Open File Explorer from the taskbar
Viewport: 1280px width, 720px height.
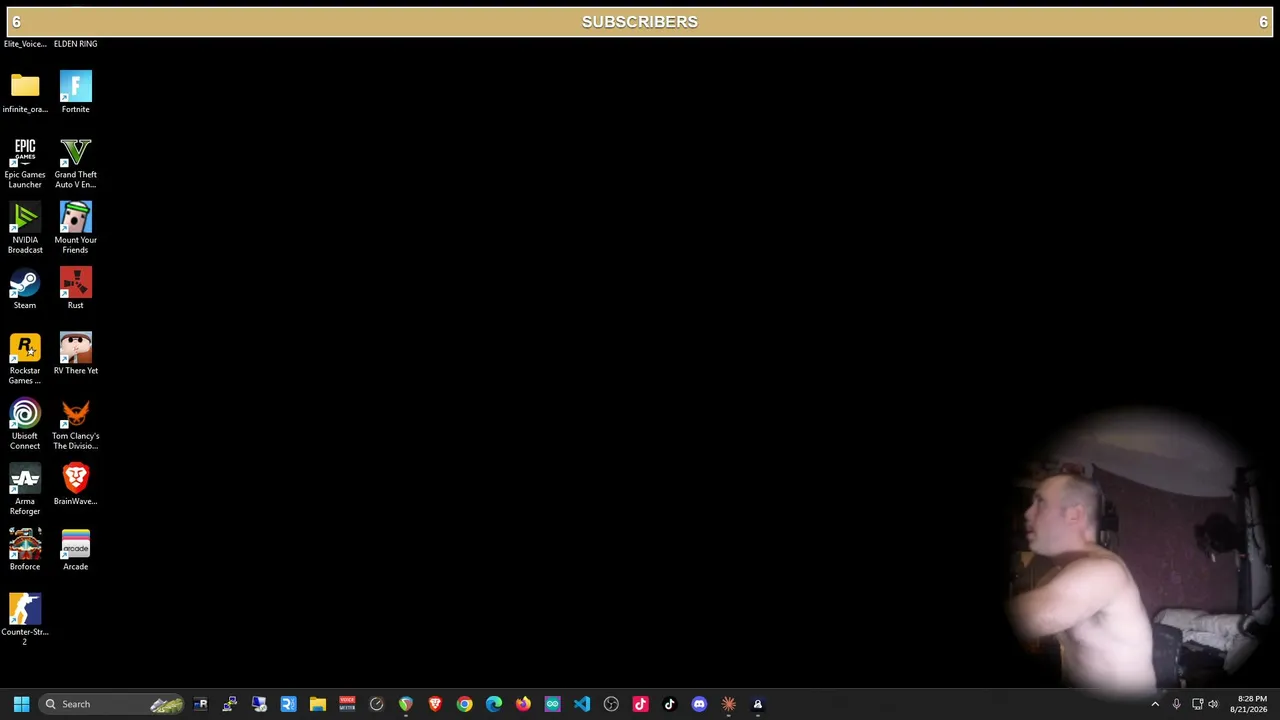pyautogui.click(x=318, y=704)
